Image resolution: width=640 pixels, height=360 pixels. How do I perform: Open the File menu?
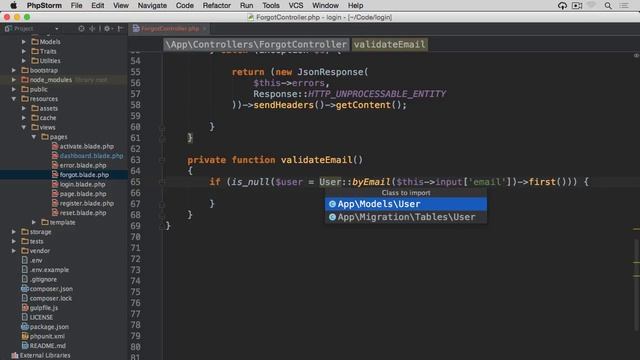76,5
